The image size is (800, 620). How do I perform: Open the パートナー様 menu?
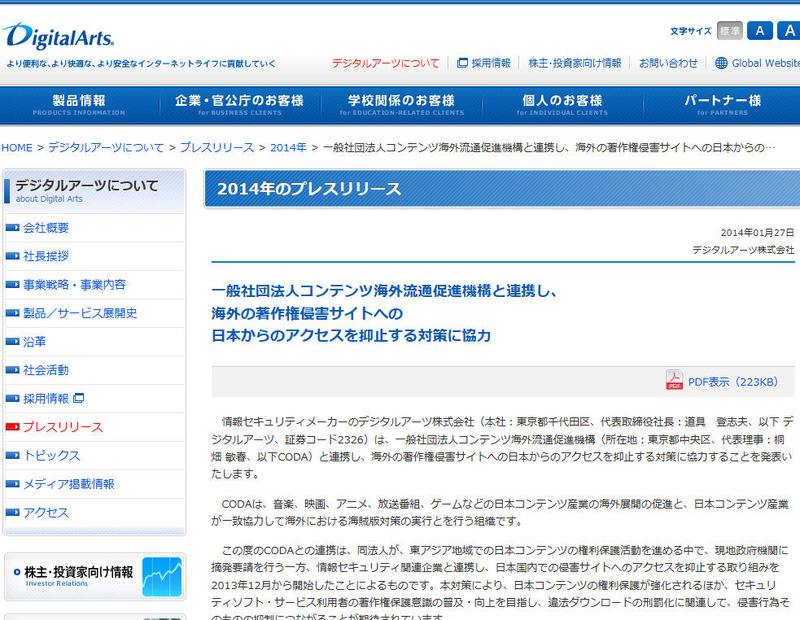tap(722, 105)
